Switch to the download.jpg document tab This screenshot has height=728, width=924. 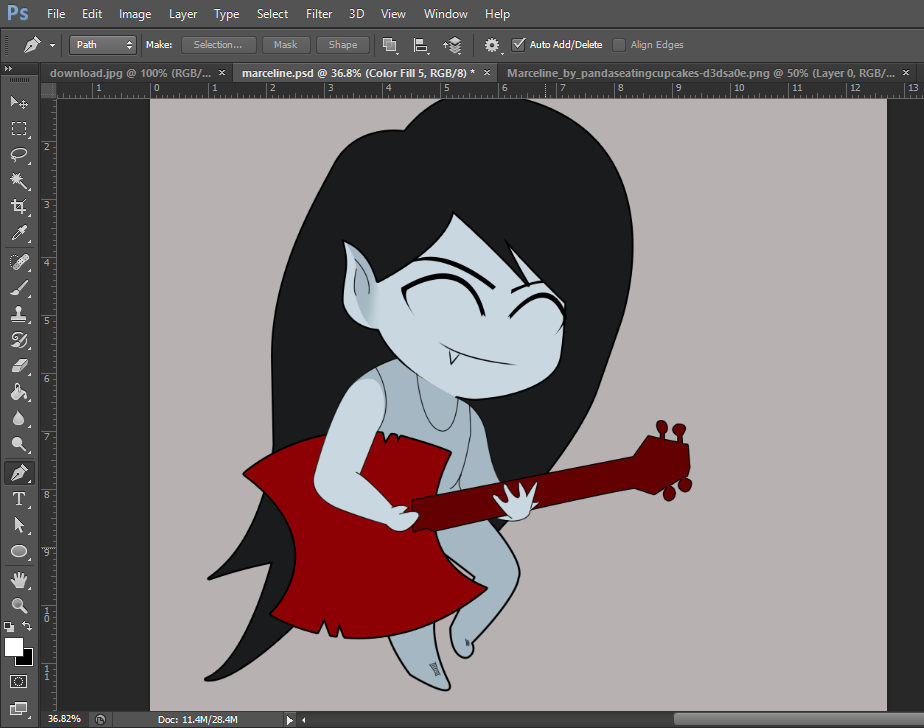coord(130,73)
